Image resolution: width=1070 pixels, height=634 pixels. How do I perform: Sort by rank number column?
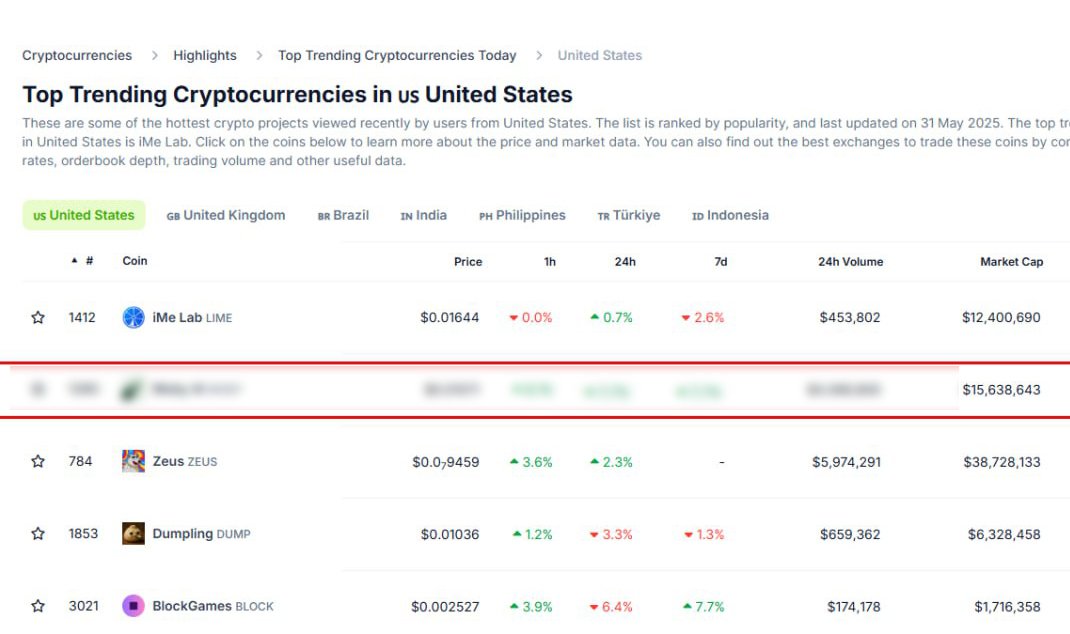(x=83, y=261)
